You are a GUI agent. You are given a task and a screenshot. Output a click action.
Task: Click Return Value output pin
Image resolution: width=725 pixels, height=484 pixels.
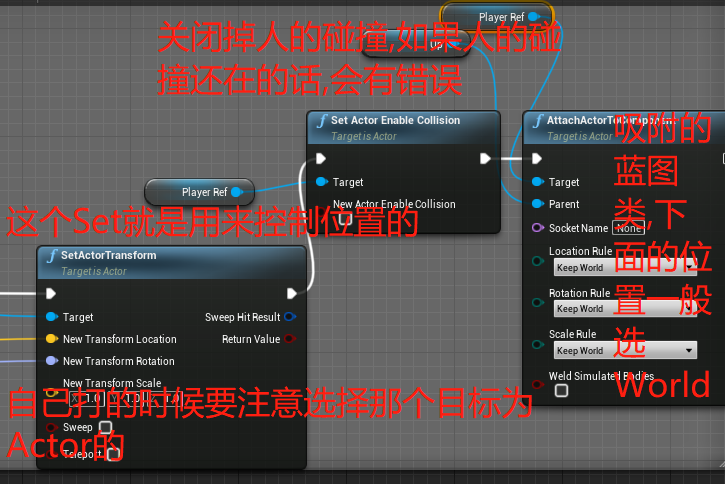tap(290, 339)
